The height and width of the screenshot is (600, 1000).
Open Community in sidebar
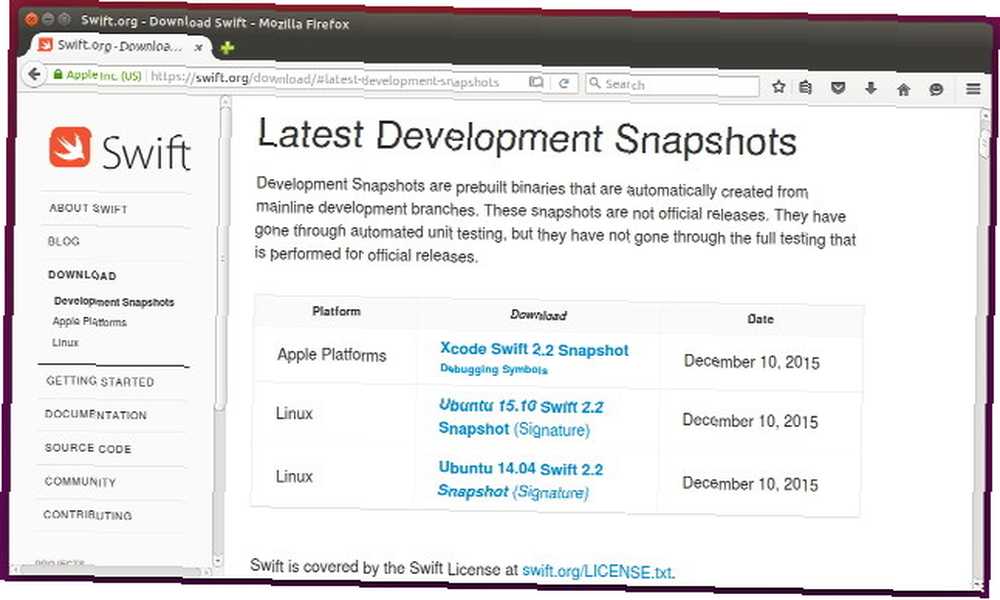(x=80, y=481)
